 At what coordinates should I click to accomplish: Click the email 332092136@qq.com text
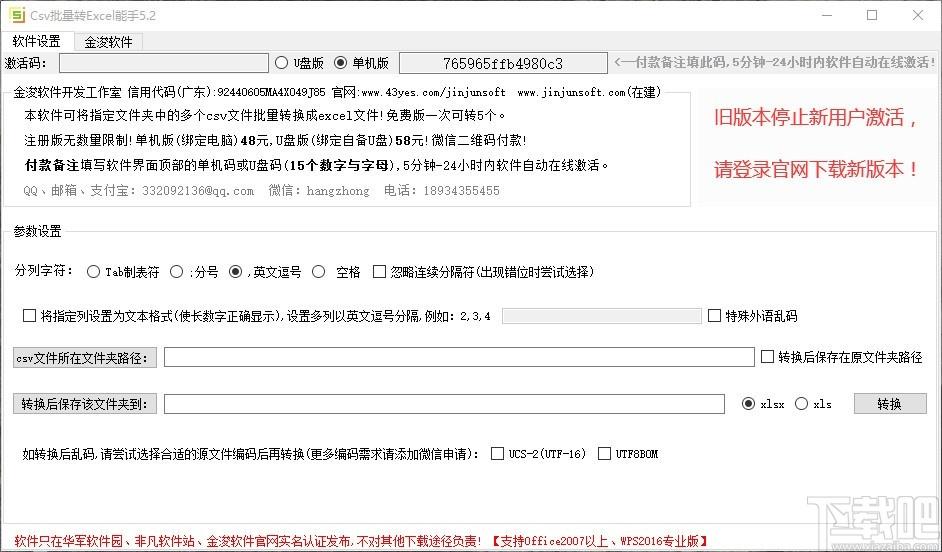point(198,191)
